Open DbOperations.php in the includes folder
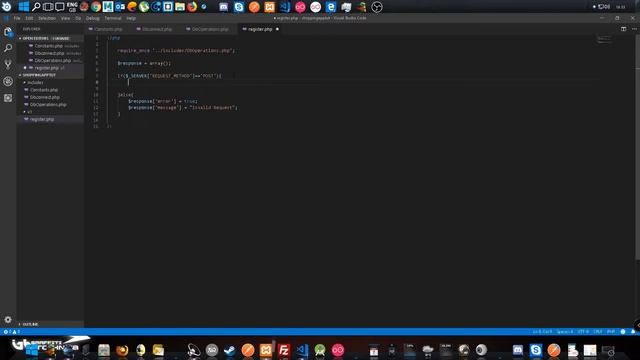The height and width of the screenshot is (360, 640). pos(50,104)
